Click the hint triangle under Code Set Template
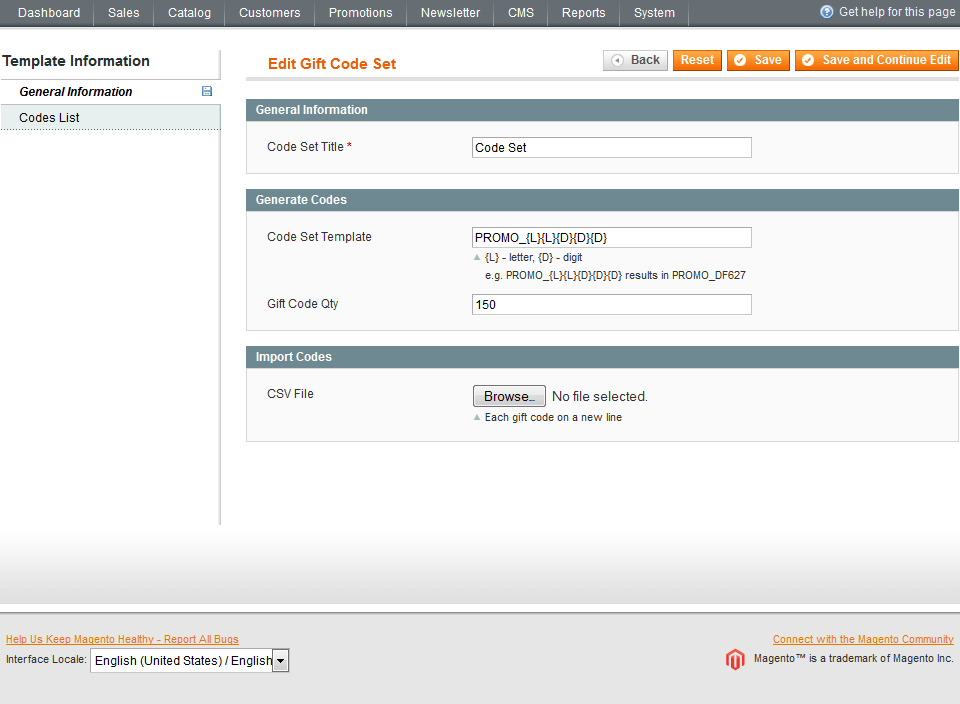This screenshot has height=704, width=960. pyautogui.click(x=477, y=257)
